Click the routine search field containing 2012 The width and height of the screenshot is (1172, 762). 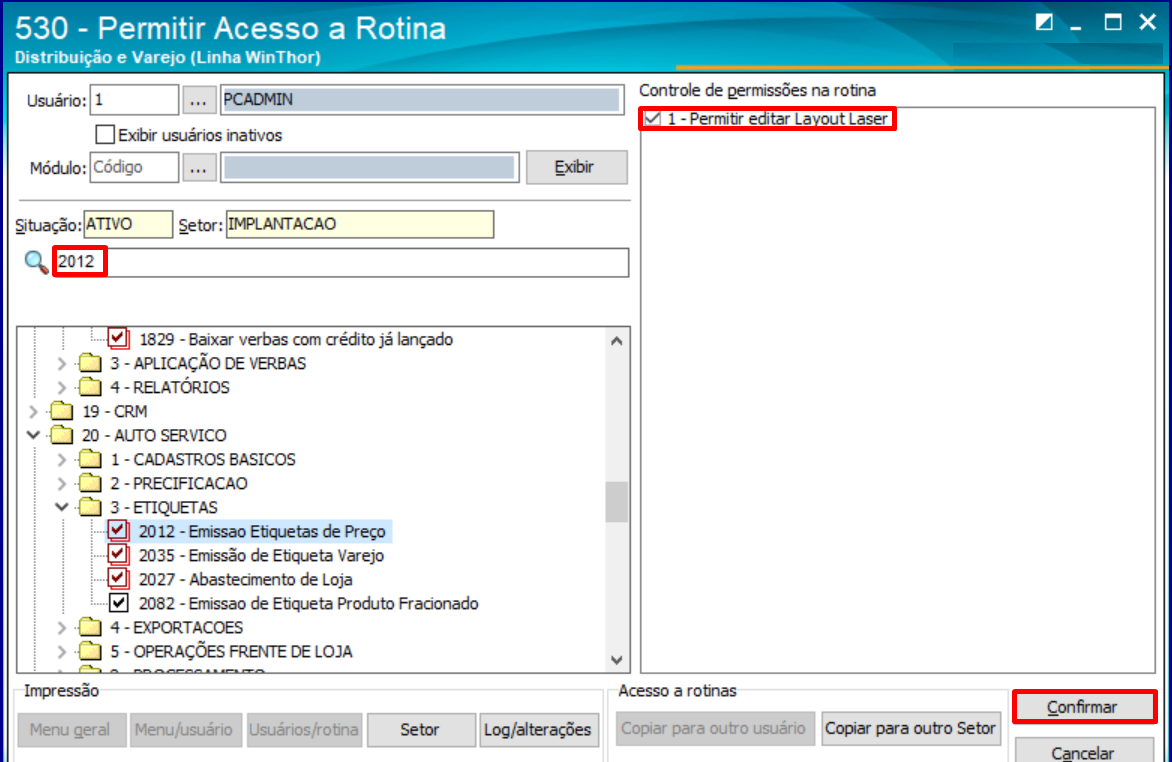coord(341,262)
